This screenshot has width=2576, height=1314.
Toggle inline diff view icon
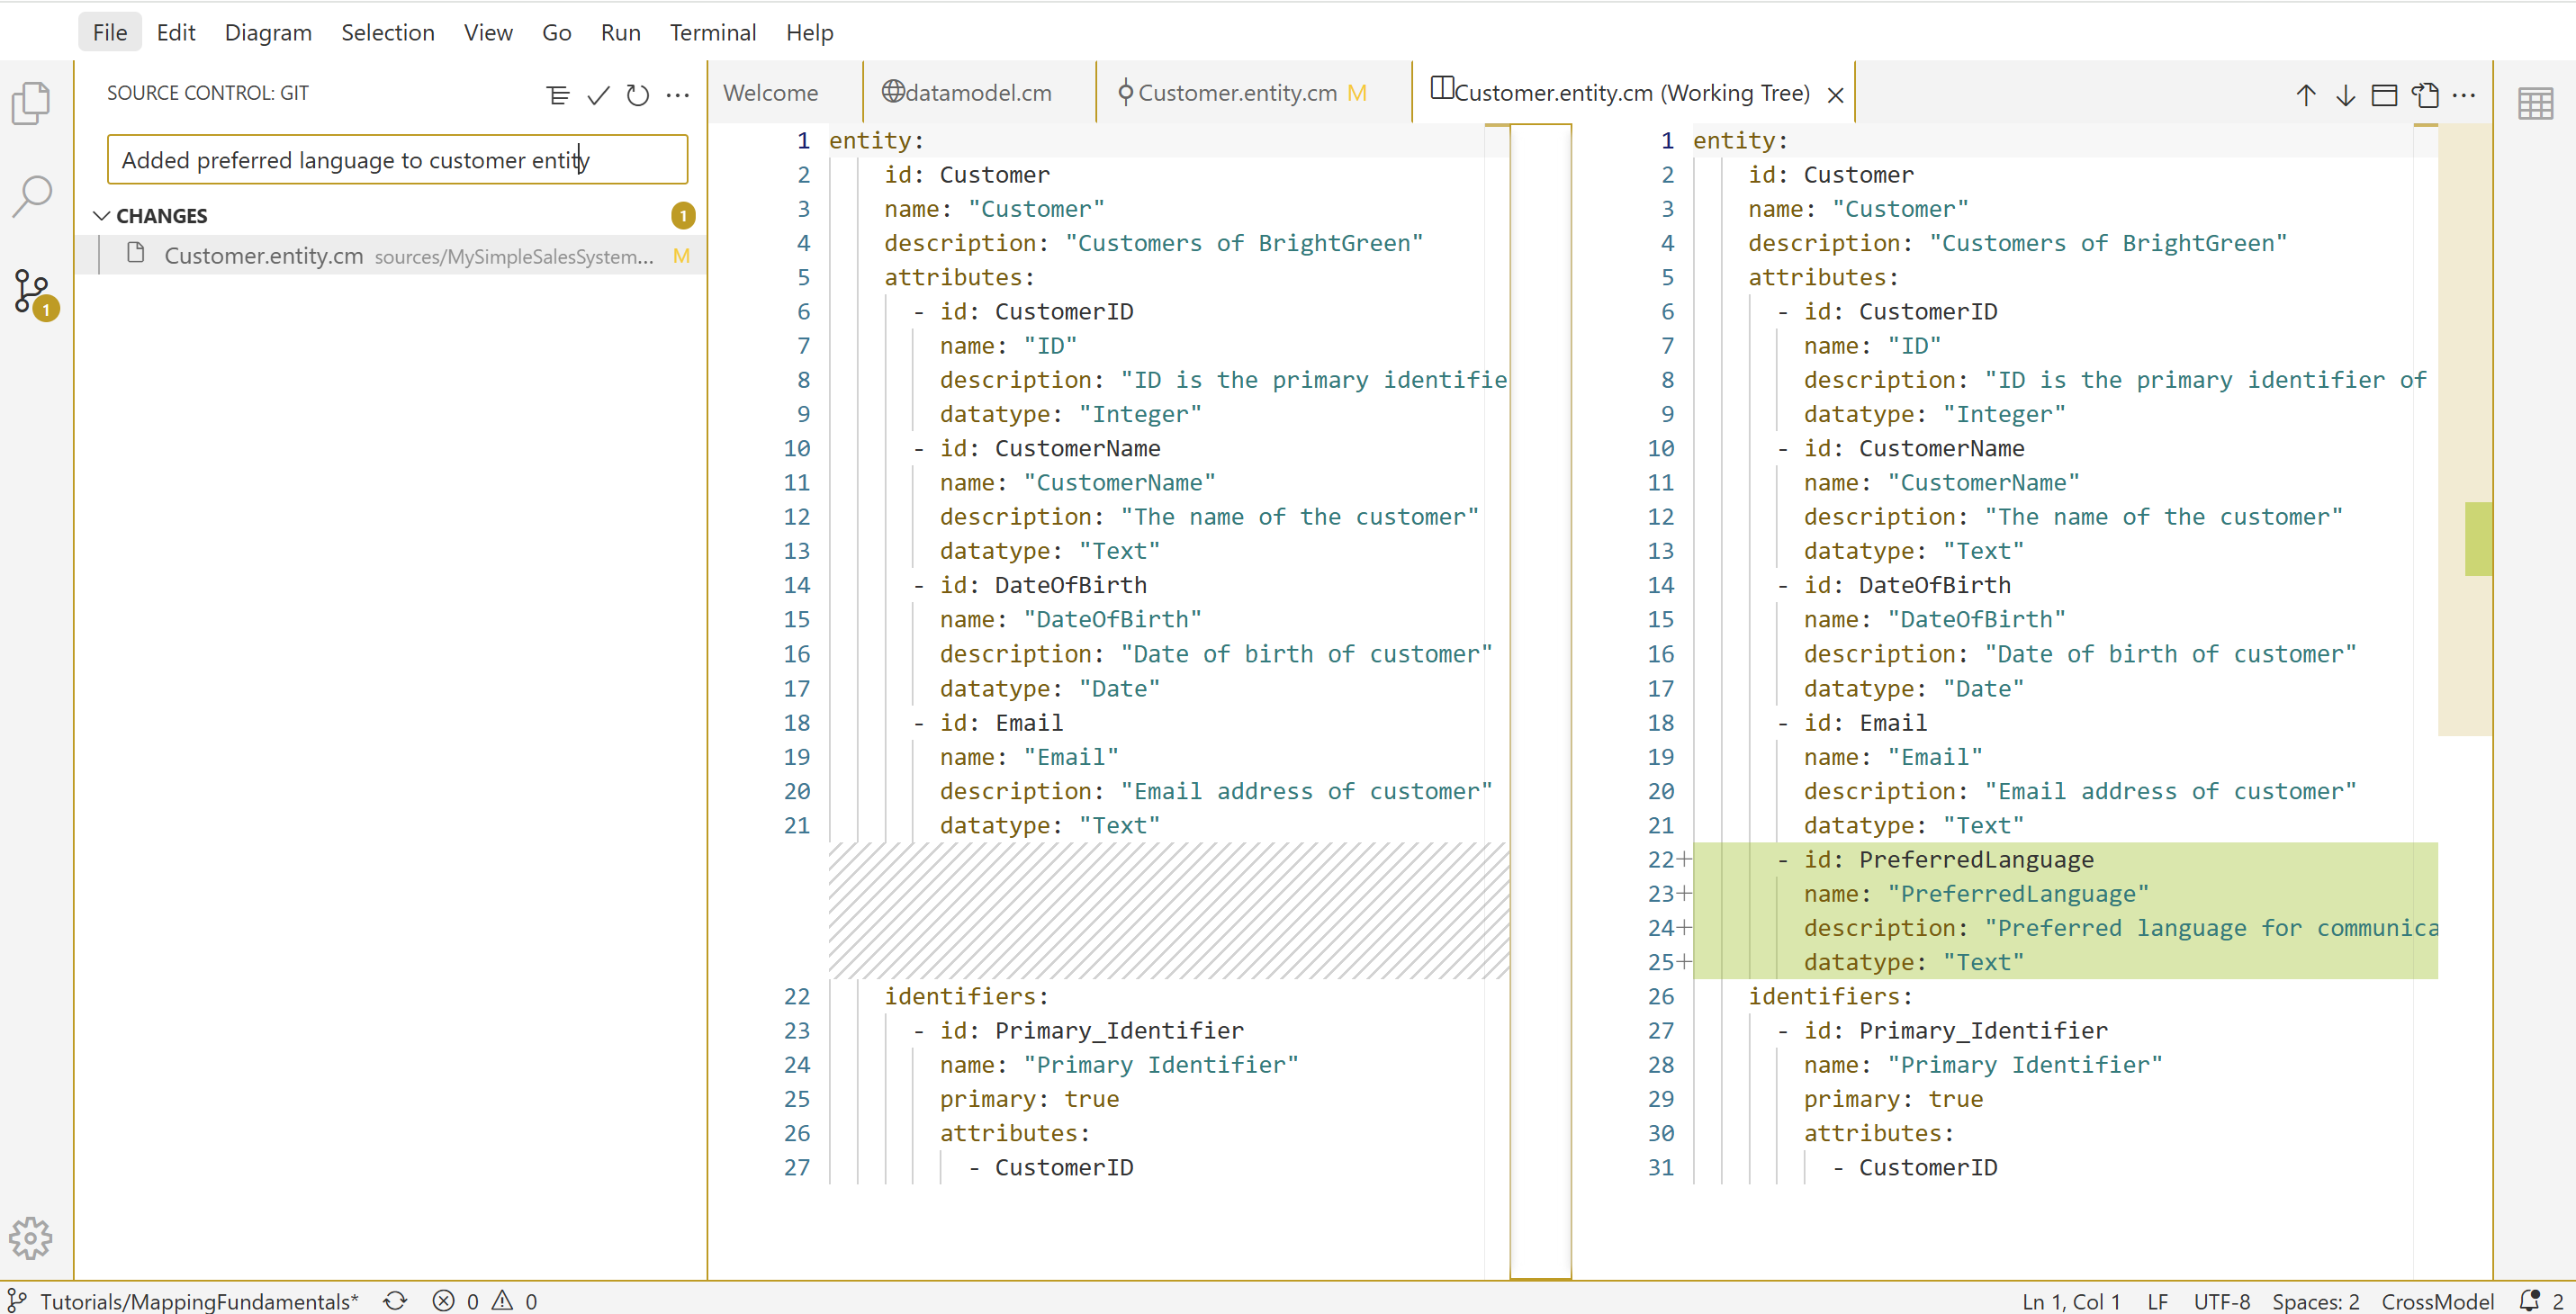(2385, 95)
